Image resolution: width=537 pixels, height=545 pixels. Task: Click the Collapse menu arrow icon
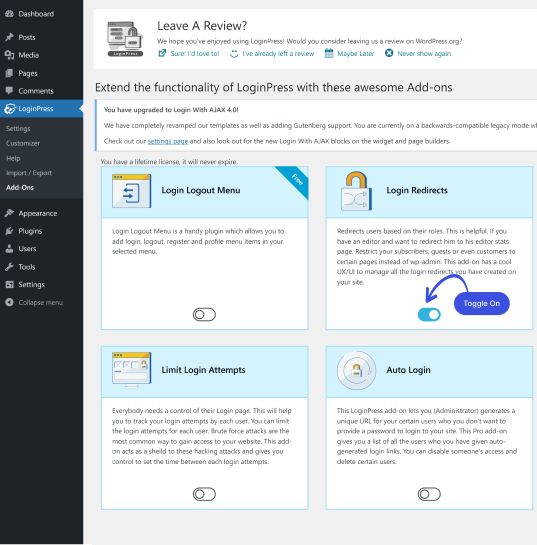[9, 302]
